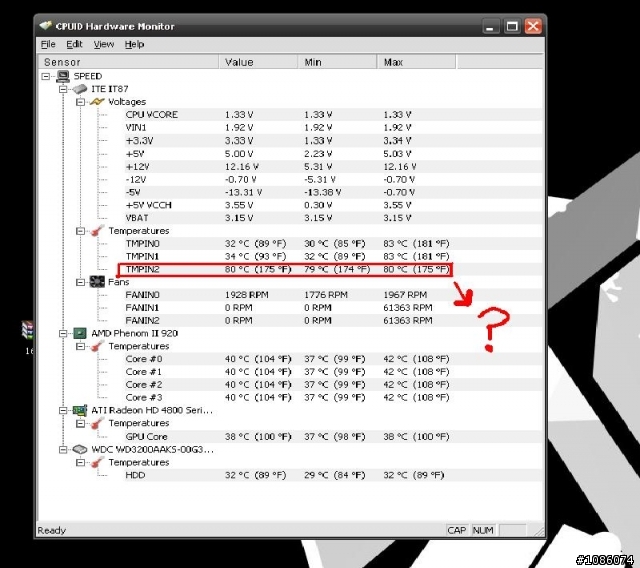Click the WDC hard drive icon

click(80, 449)
